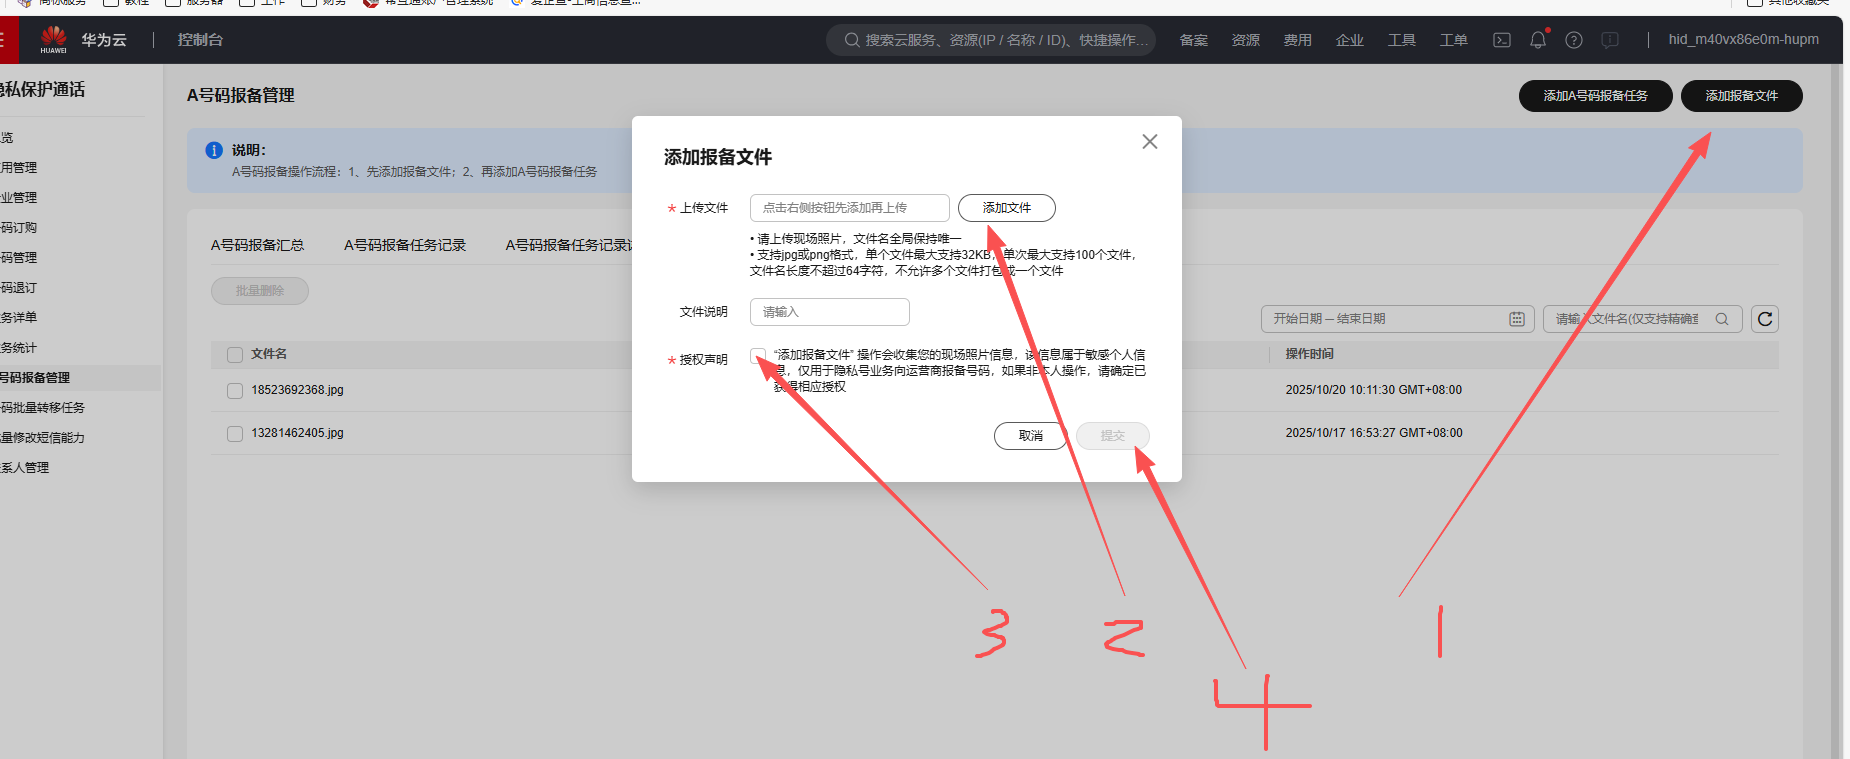The height and width of the screenshot is (759, 1850).
Task: Tick the 授权声明 authorization checkbox
Action: click(x=758, y=356)
